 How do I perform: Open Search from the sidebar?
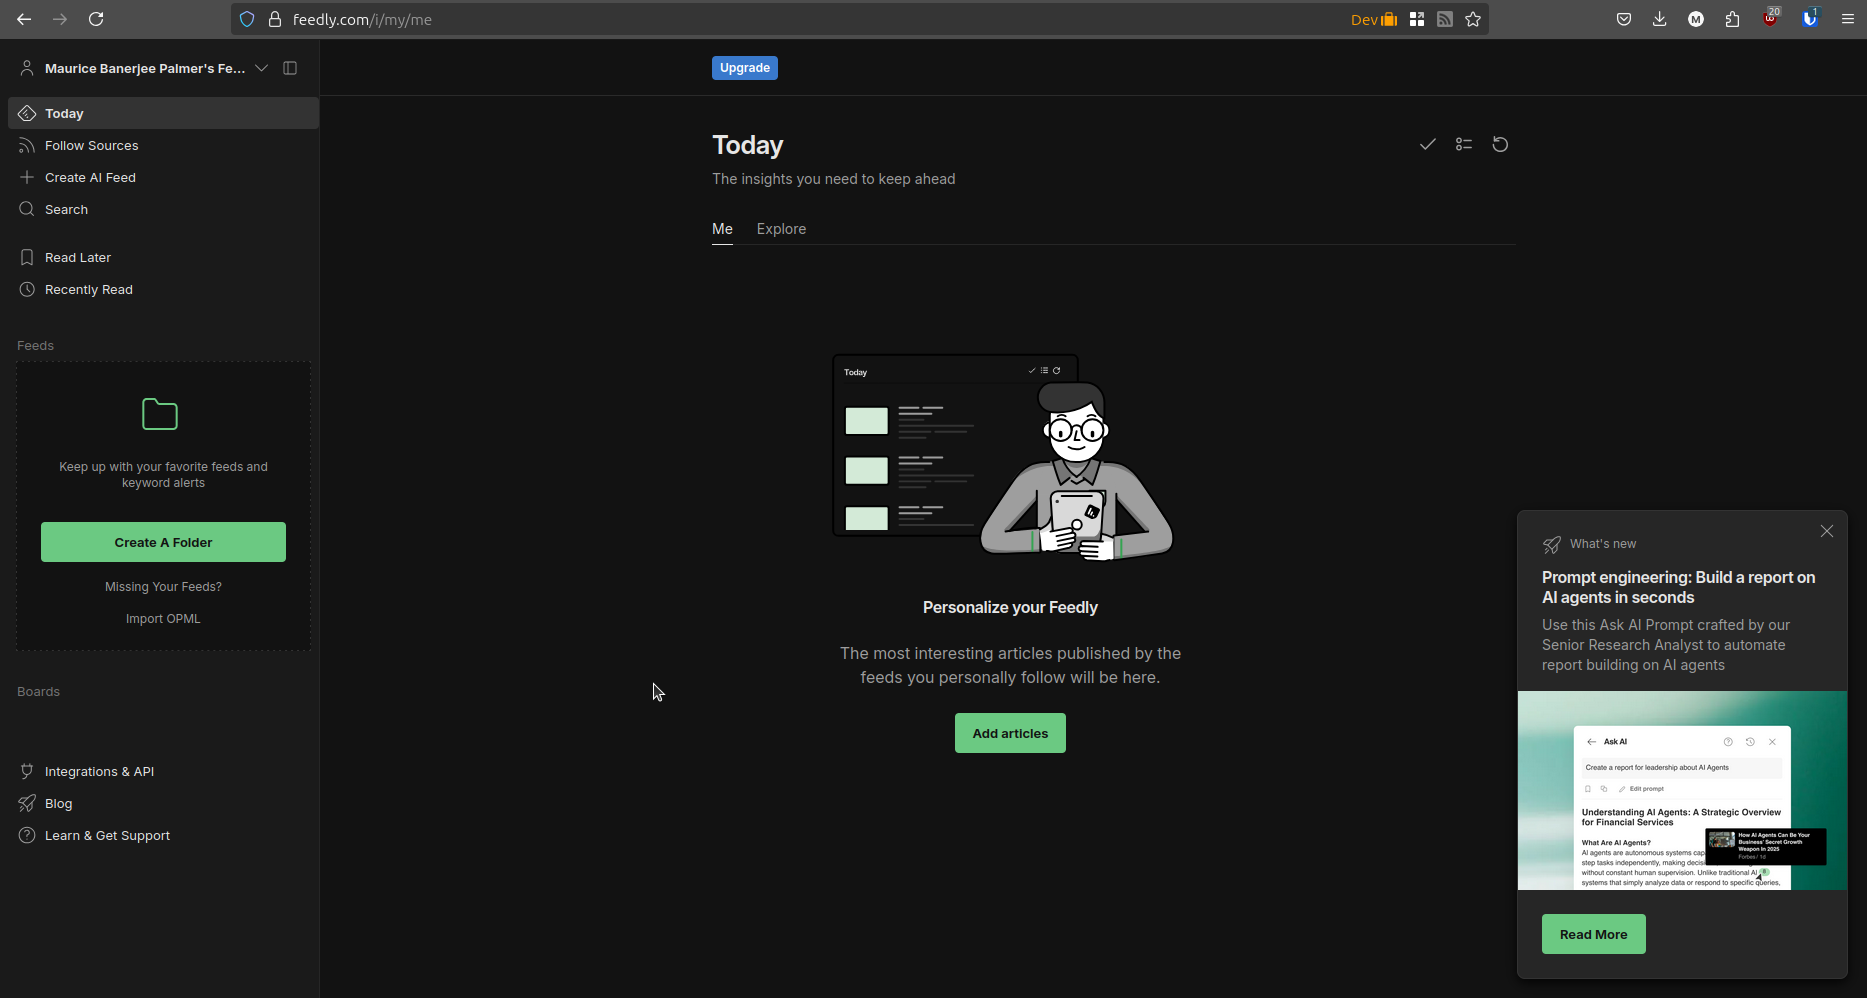66,209
